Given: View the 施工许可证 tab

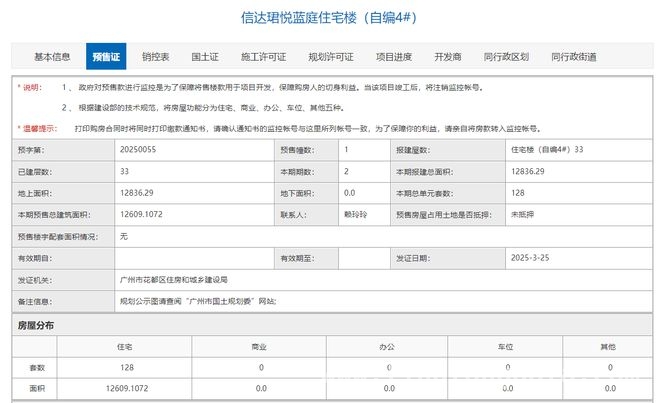Looking at the screenshot, I should click(263, 57).
